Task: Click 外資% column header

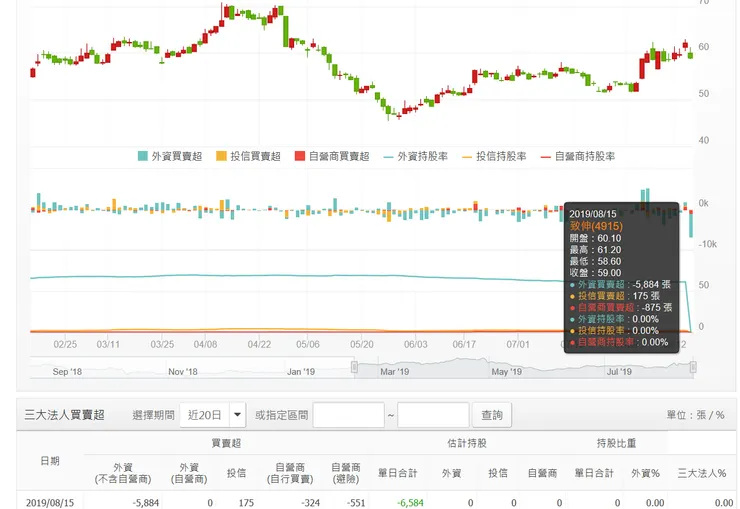Action: pyautogui.click(x=645, y=473)
